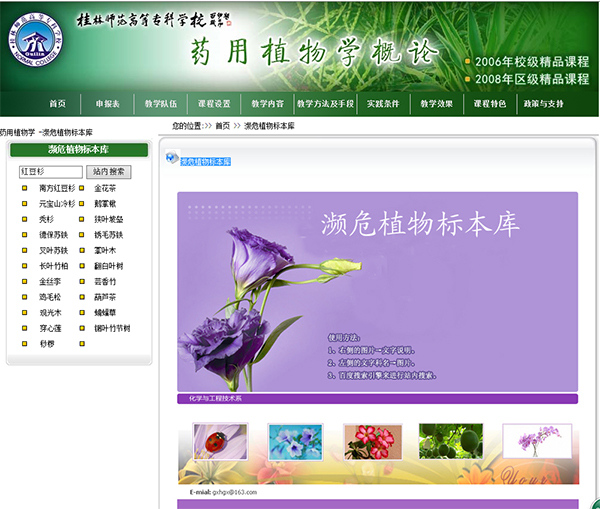600x509 pixels.
Task: Click the globe icon beside 濒危植物标本库 heading
Action: point(172,159)
